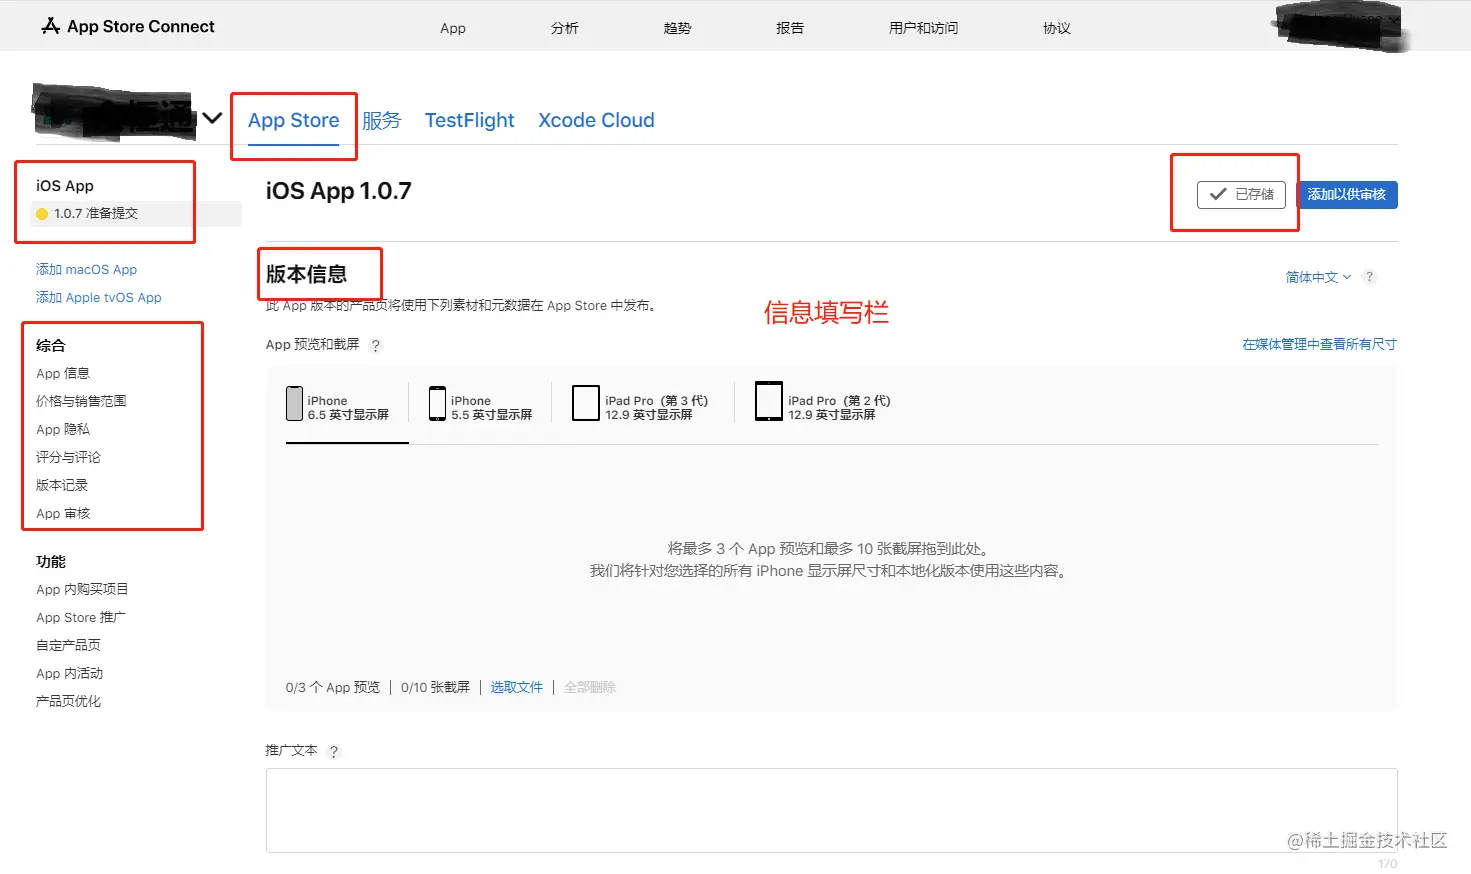Image resolution: width=1471 pixels, height=874 pixels.
Task: Click the 推广文本 text input area
Action: pos(831,811)
